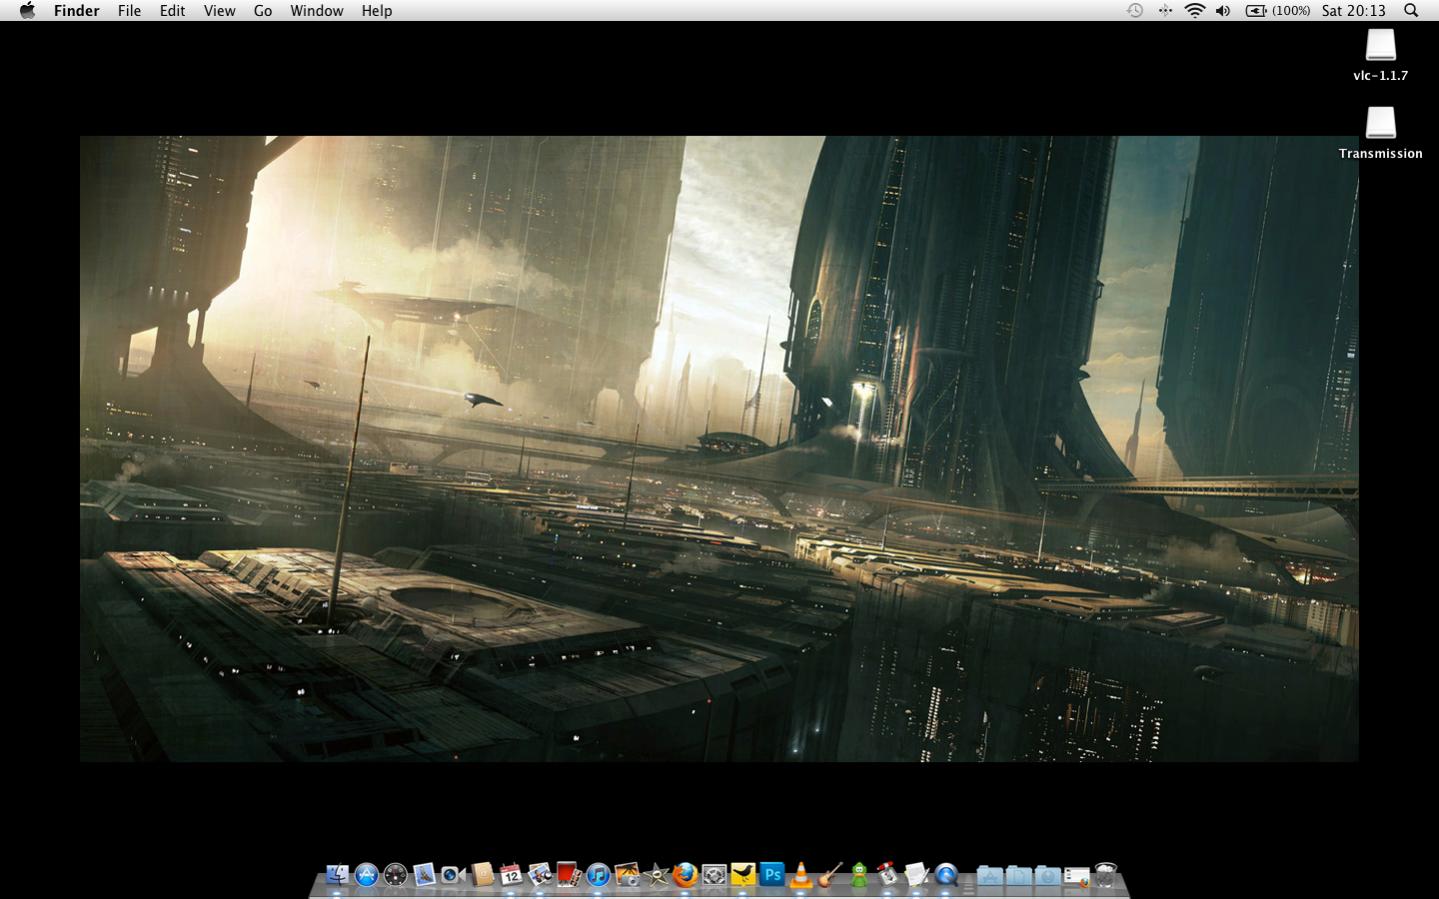
Task: Open the File menu
Action: pos(129,10)
